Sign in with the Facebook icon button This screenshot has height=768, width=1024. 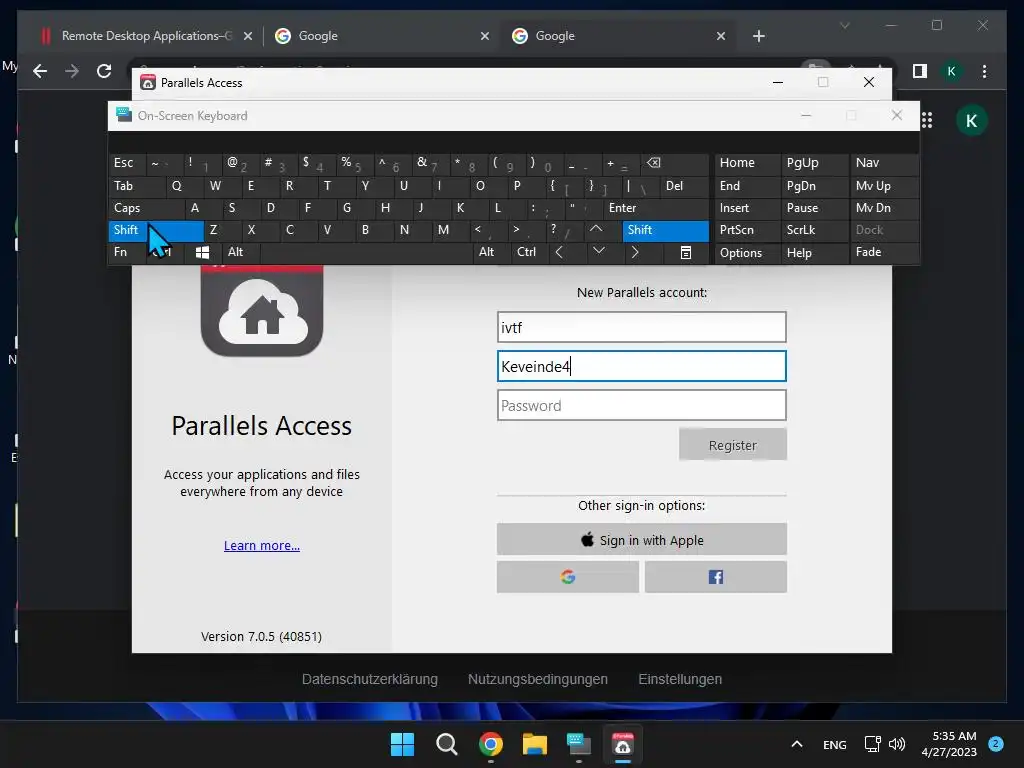coord(716,577)
